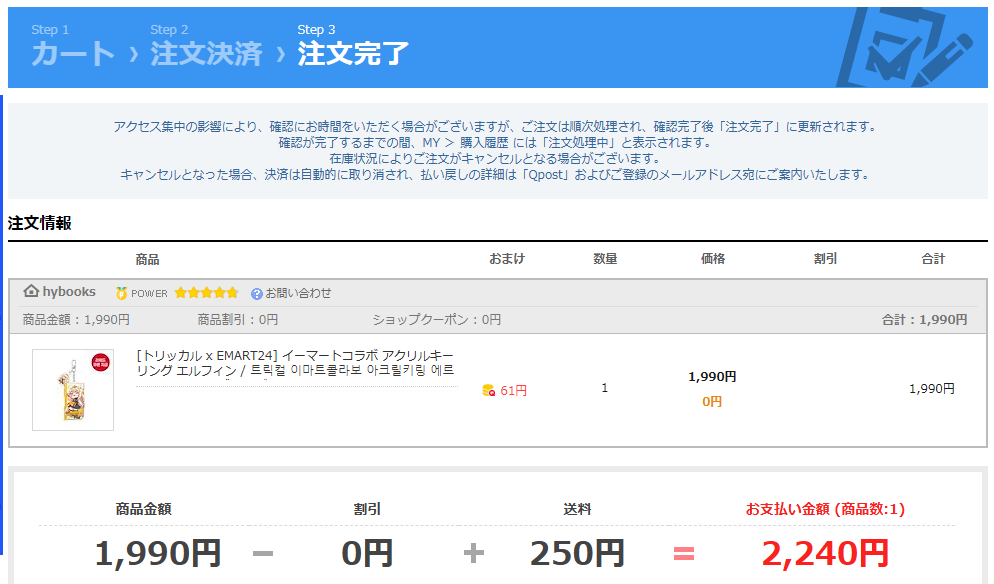This screenshot has width=994, height=584.
Task: Click the question mark inquiry icon
Action: click(x=257, y=293)
